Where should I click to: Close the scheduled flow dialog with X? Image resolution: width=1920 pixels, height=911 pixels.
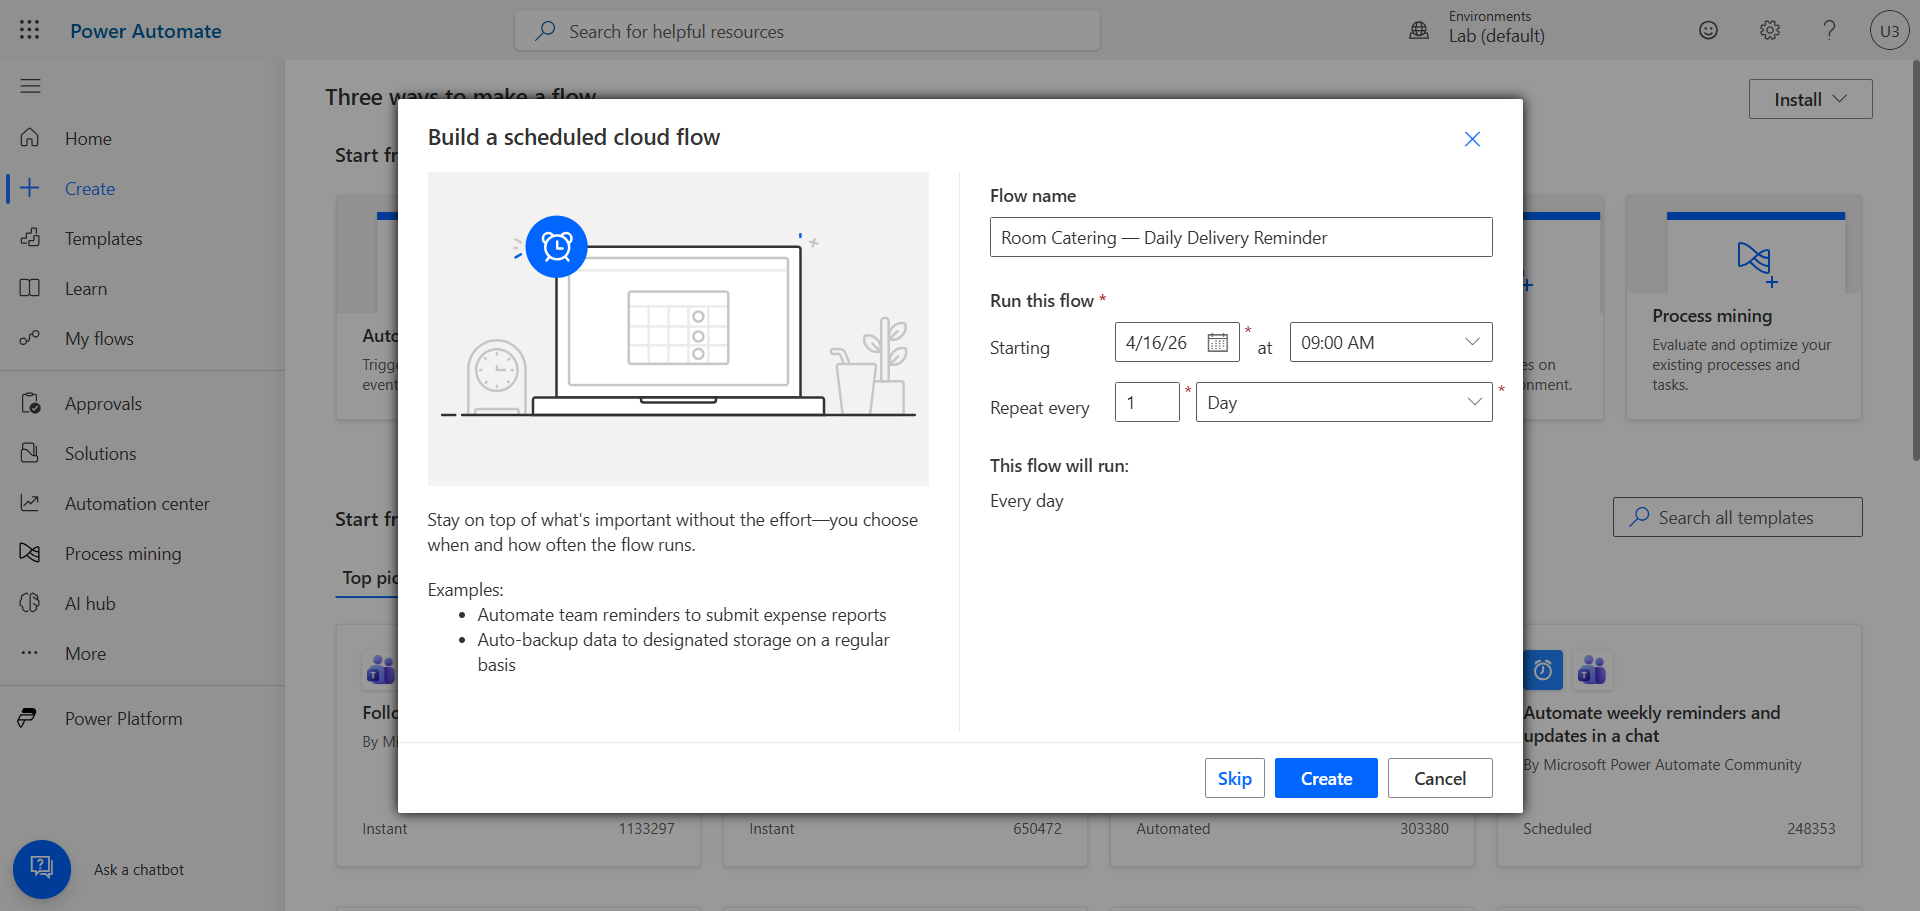[1472, 139]
